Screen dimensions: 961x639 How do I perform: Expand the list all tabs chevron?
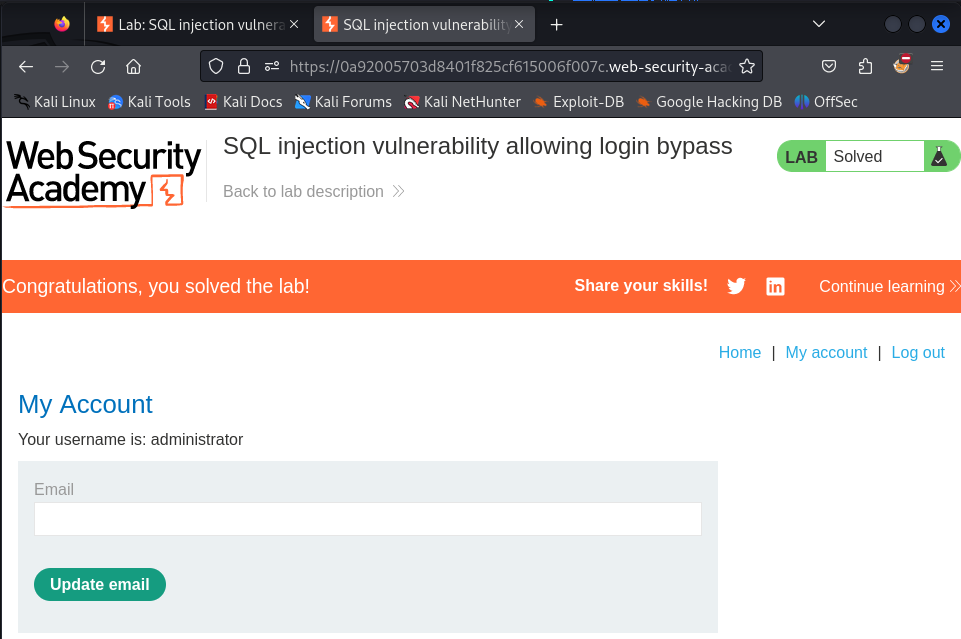coord(818,24)
